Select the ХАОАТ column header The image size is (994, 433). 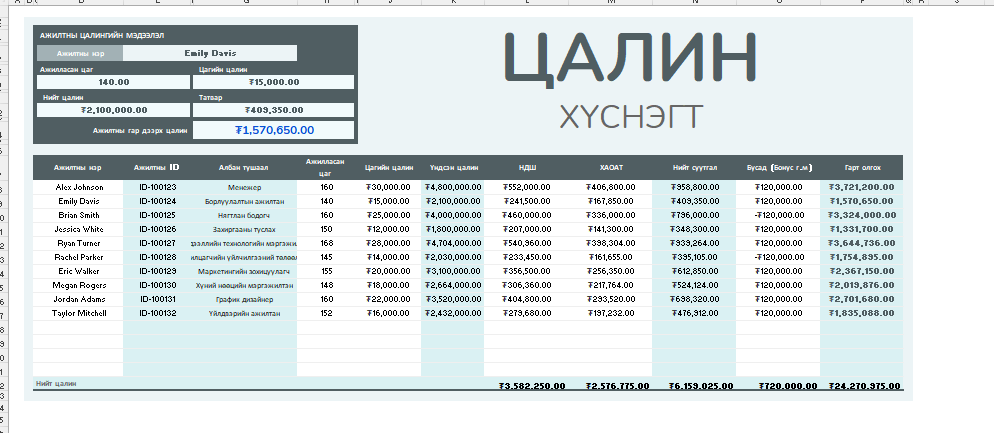[x=611, y=168]
